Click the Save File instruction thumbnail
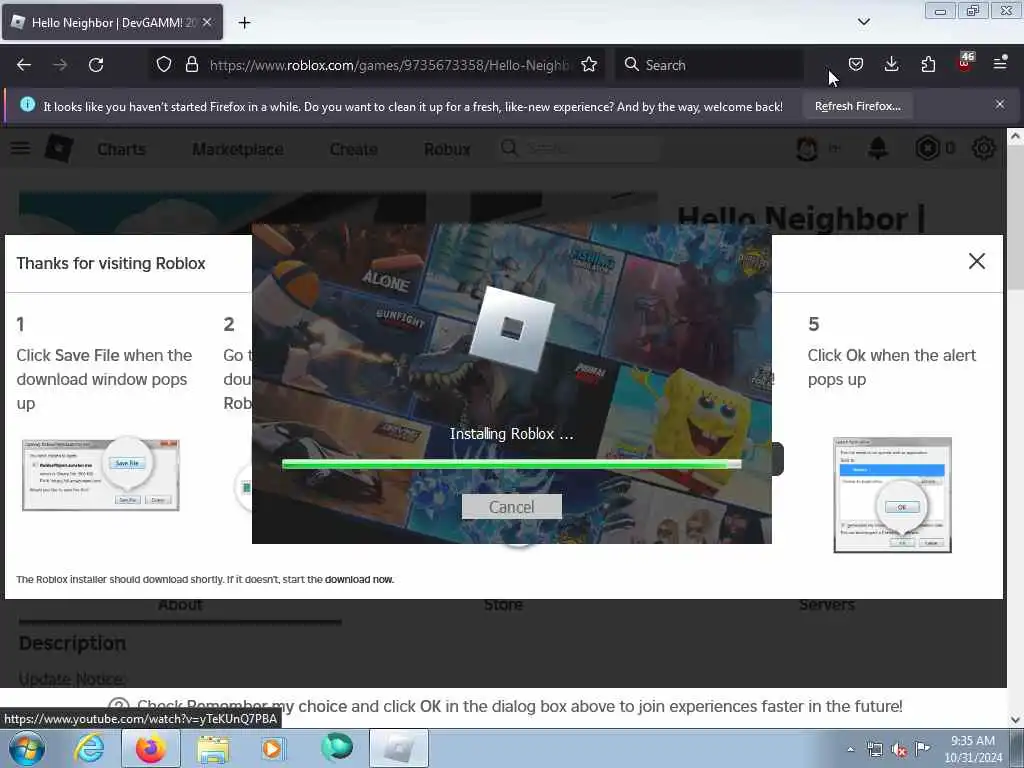The height and width of the screenshot is (768, 1024). coord(101,475)
